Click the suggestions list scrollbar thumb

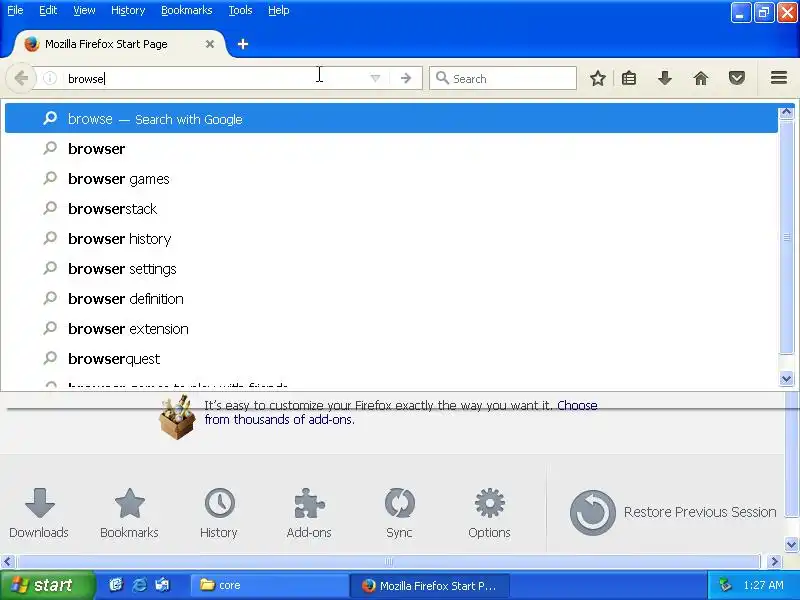[786, 236]
